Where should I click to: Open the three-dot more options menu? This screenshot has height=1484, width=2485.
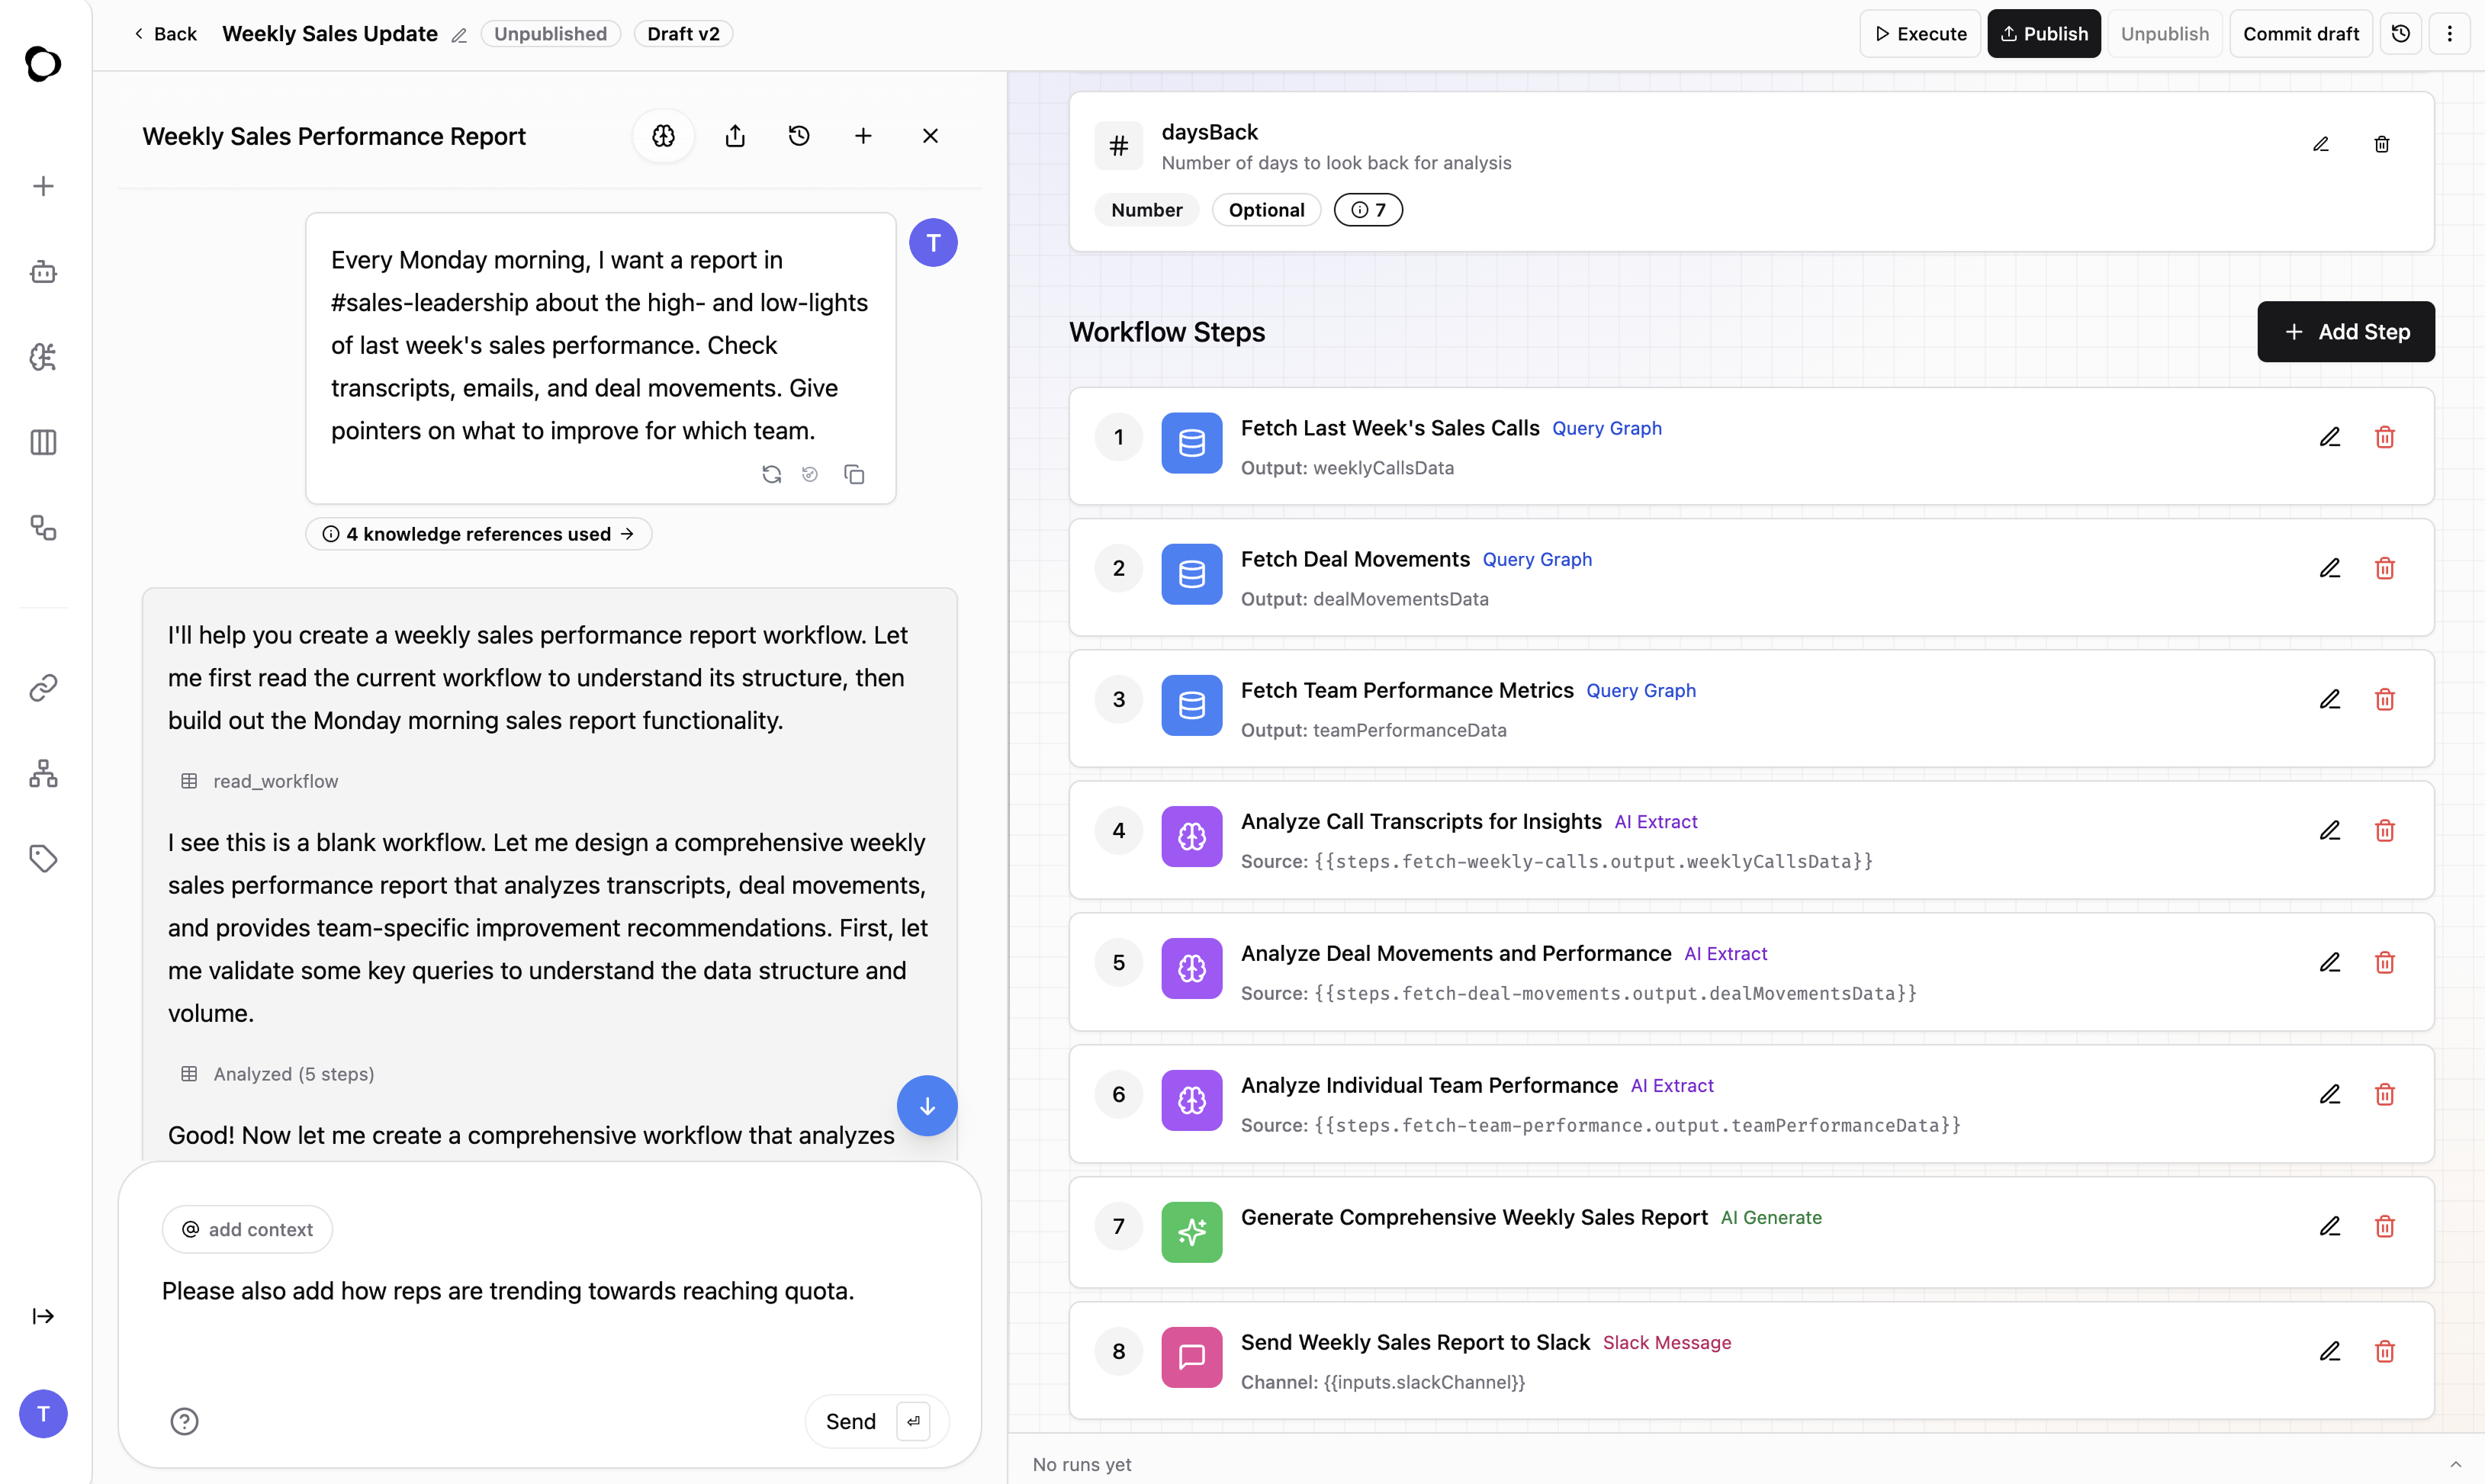coord(2449,34)
